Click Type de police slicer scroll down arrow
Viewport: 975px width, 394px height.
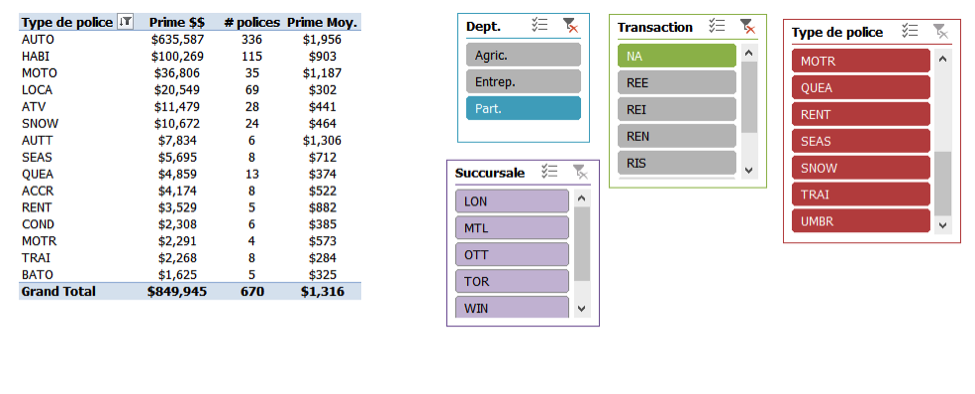pos(943,225)
